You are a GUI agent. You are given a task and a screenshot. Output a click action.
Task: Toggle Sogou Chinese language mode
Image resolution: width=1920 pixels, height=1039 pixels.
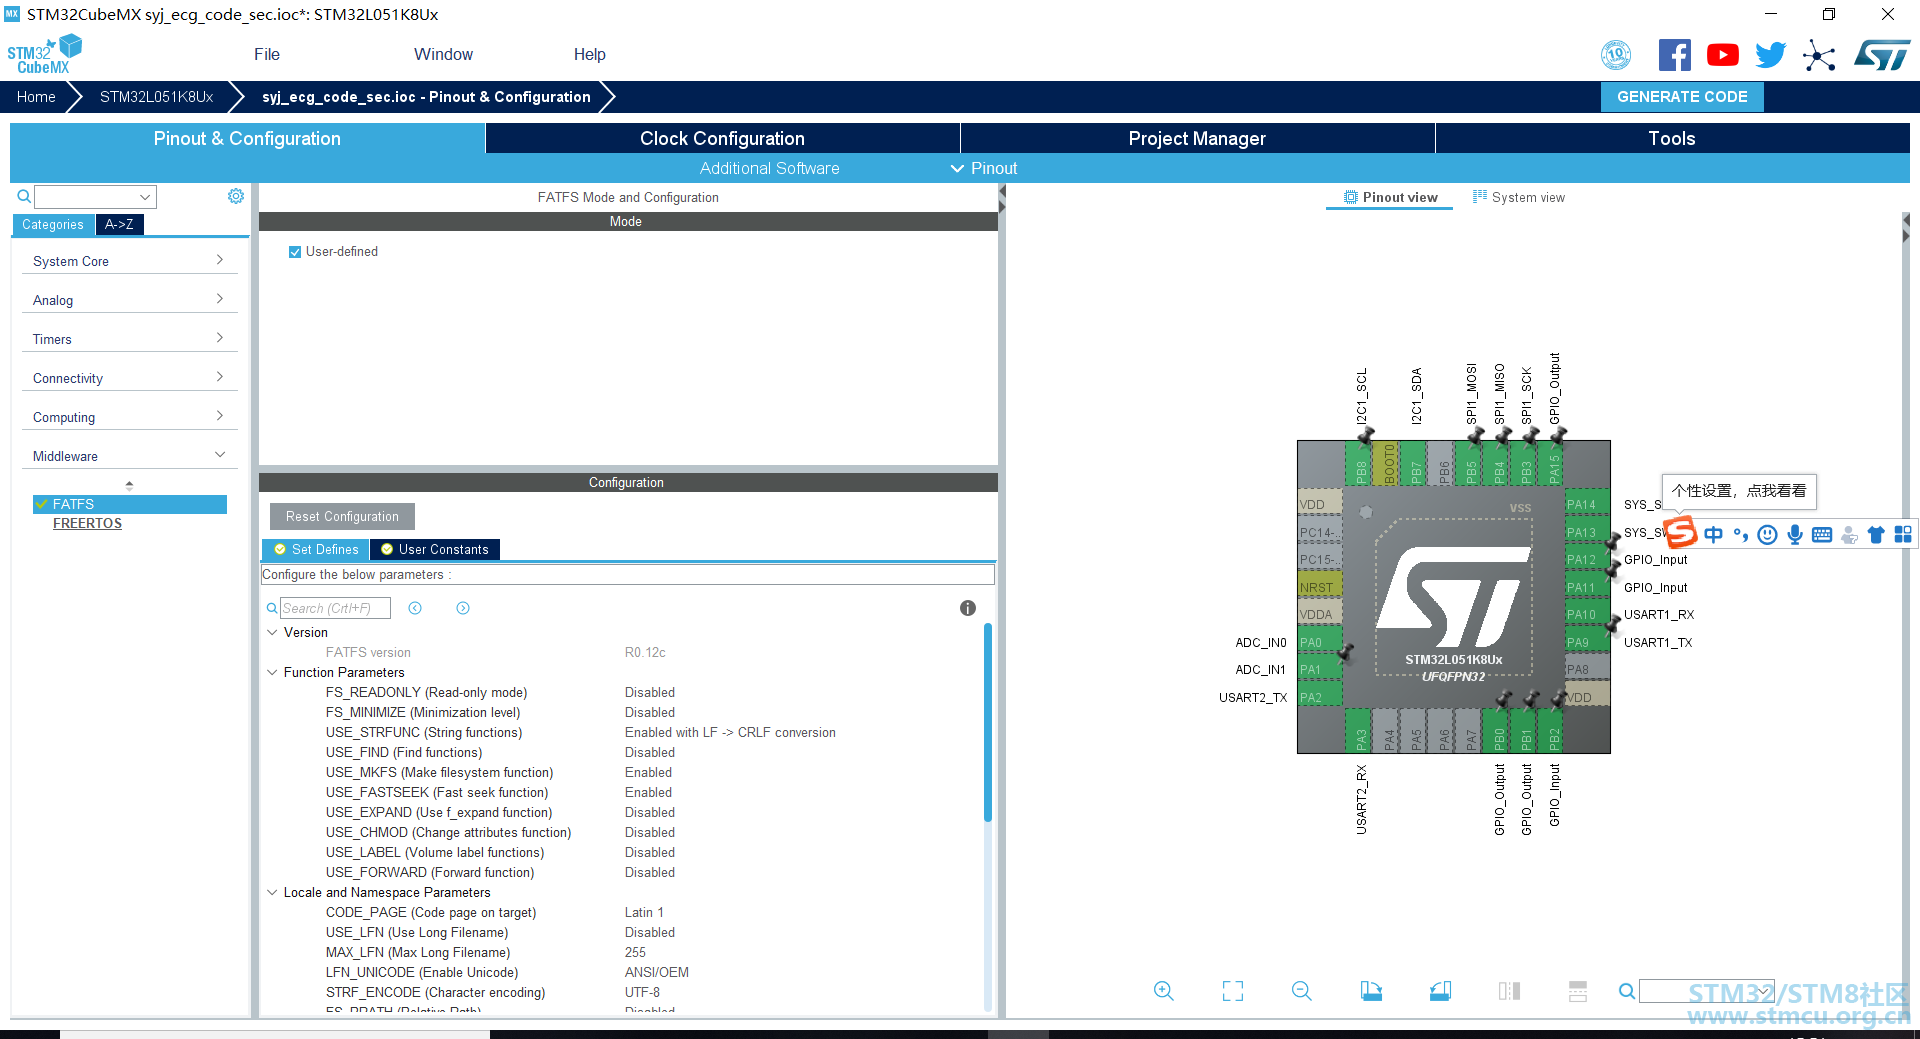[x=1713, y=535]
